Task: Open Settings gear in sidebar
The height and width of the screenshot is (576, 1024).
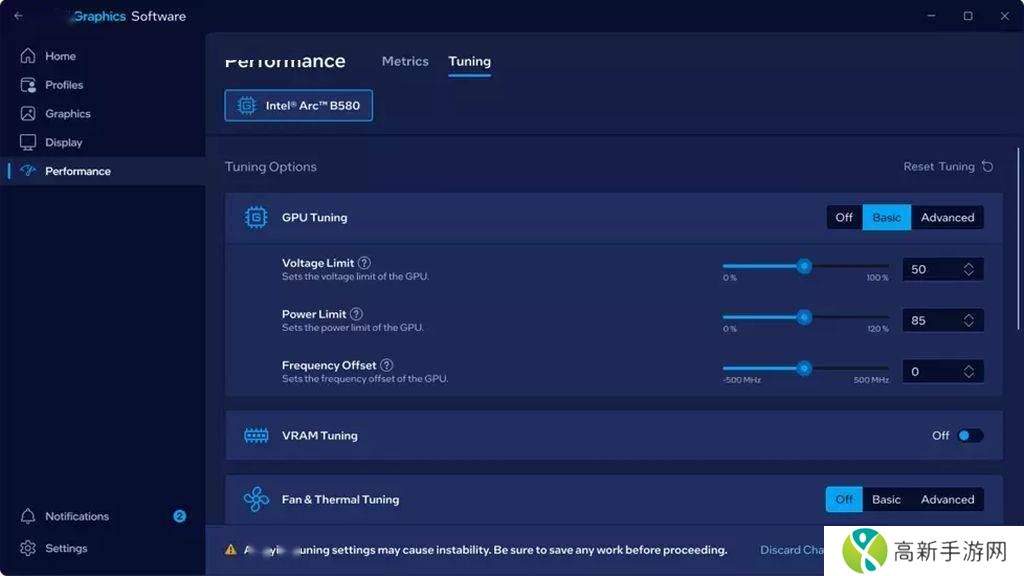Action: (28, 548)
